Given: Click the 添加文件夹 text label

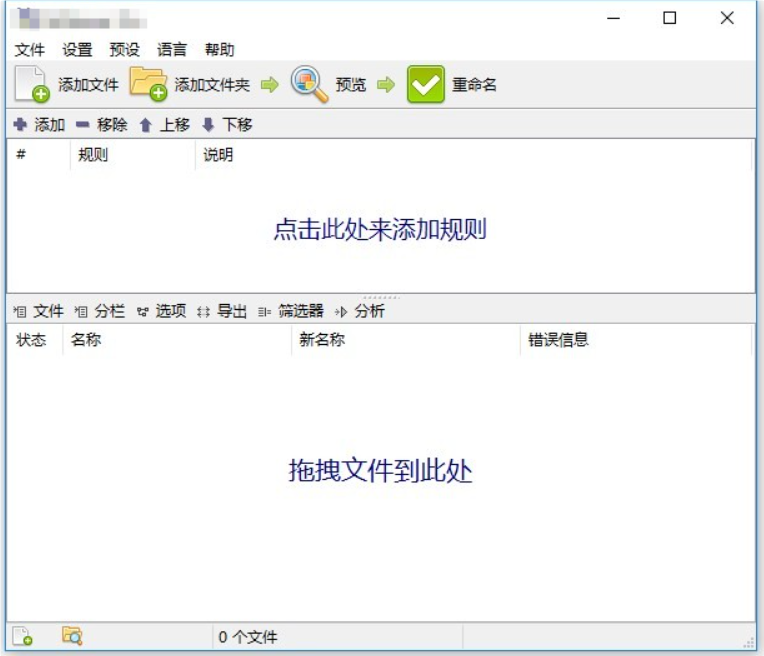Looking at the screenshot, I should 212,85.
